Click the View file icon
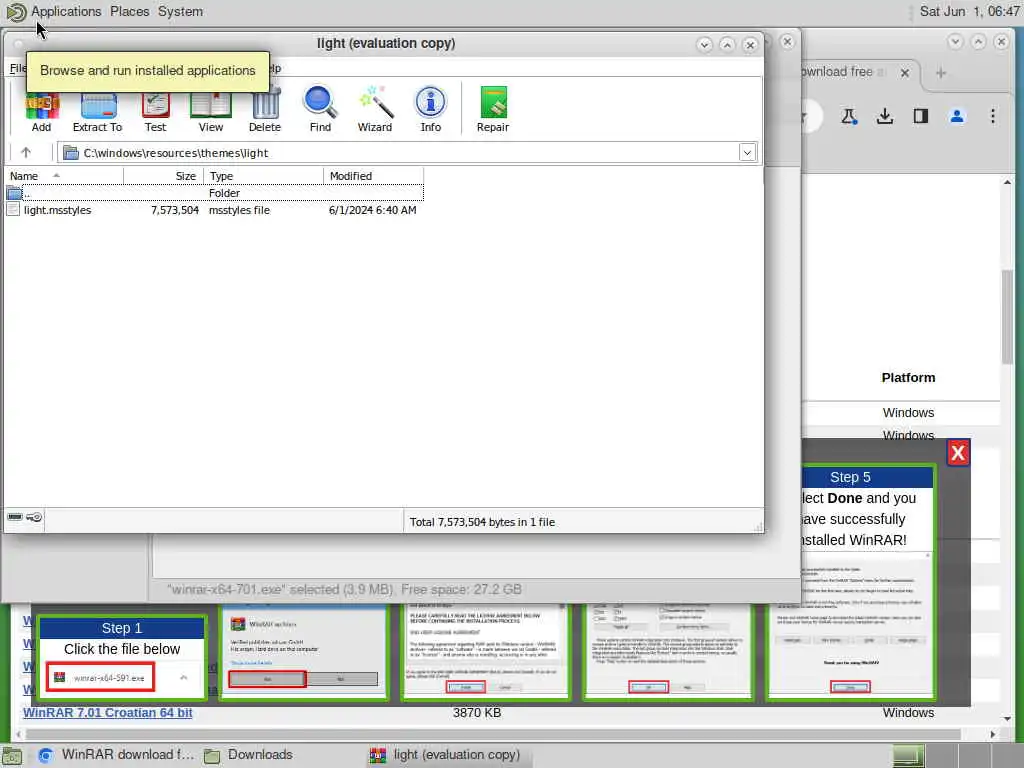Viewport: 1024px width, 768px height. tap(210, 111)
